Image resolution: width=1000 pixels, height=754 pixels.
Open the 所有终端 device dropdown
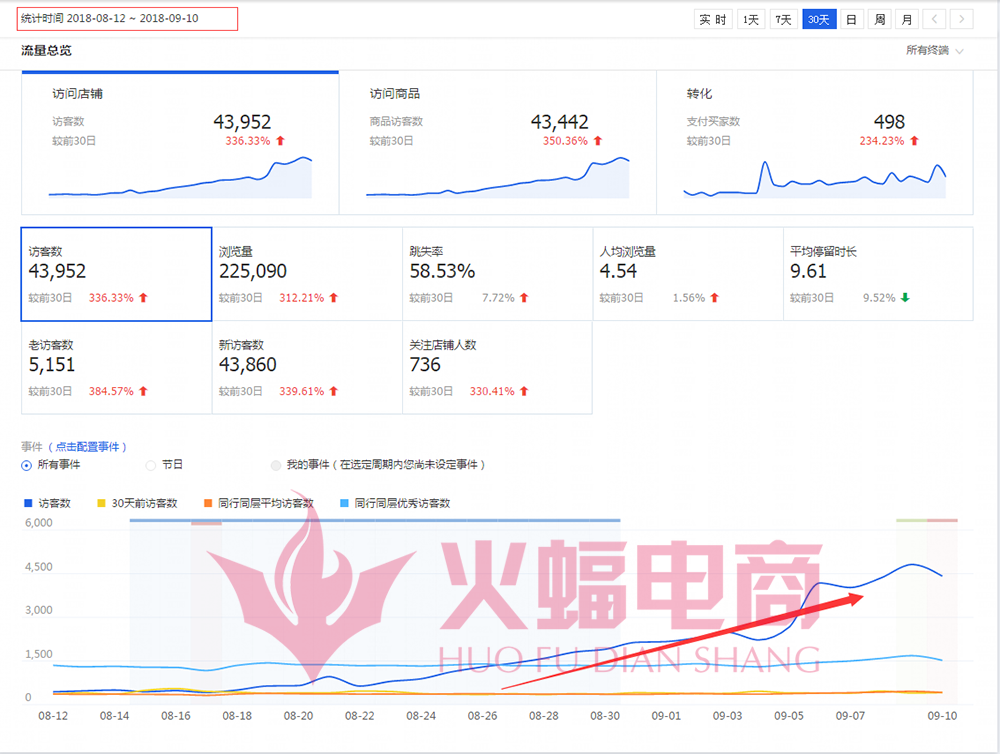pos(934,50)
